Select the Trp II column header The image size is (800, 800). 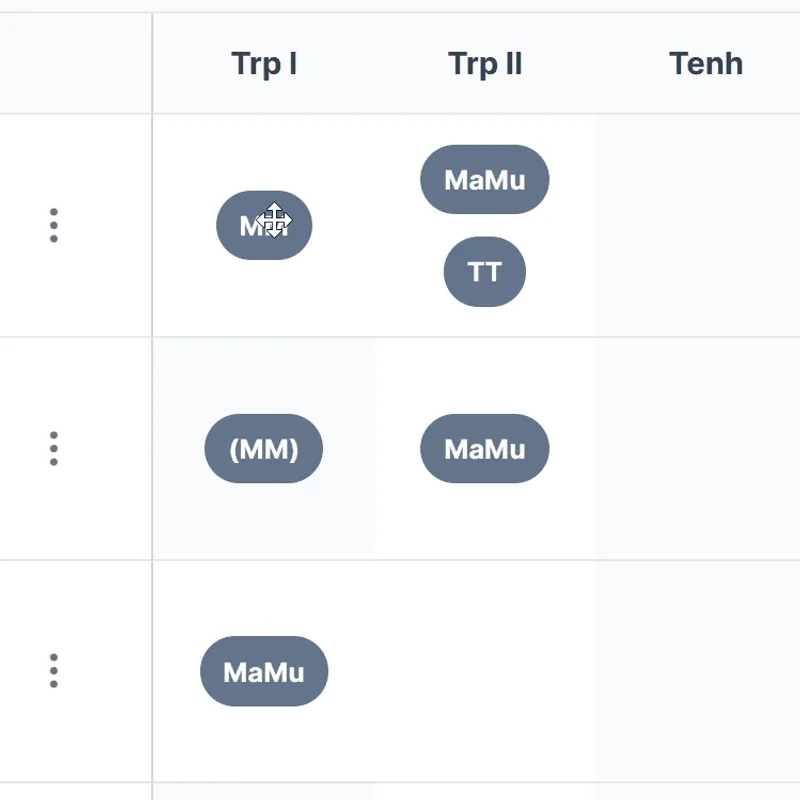click(485, 64)
